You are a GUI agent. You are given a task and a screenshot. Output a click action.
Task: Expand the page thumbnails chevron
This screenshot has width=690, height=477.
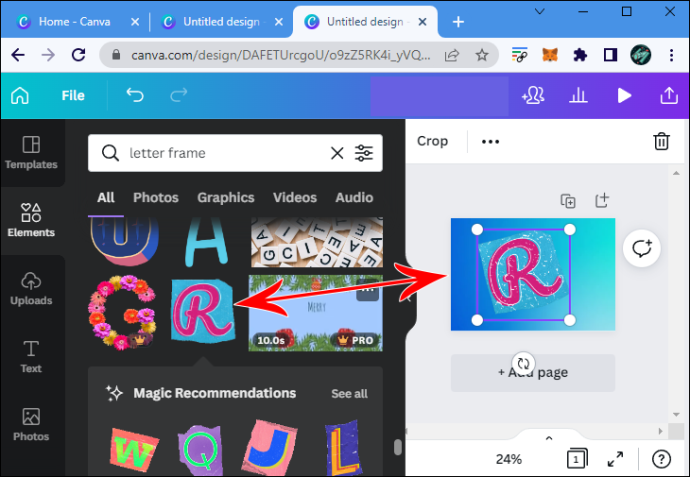click(549, 438)
